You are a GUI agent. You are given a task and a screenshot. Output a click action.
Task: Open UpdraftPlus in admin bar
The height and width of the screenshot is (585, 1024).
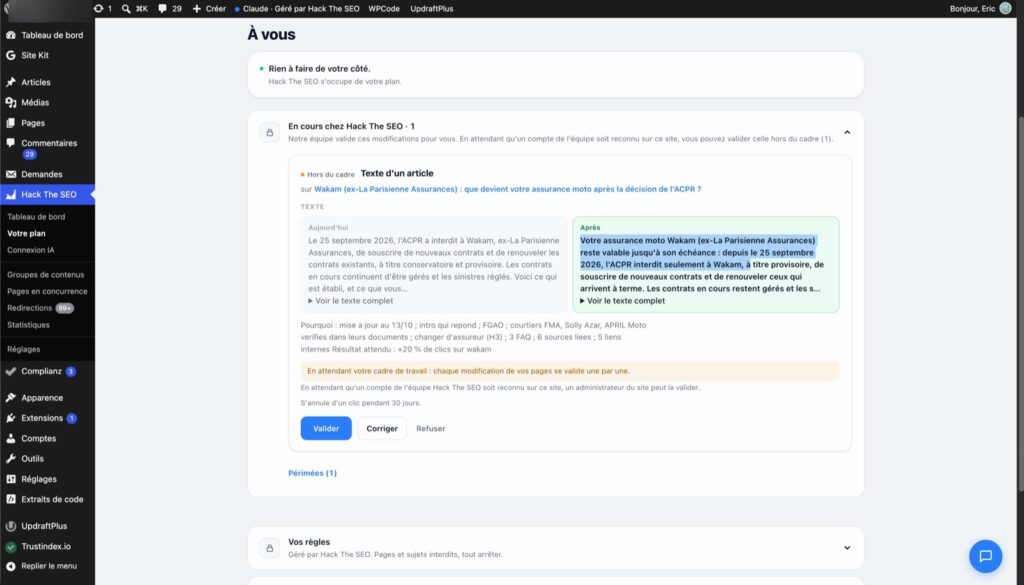click(432, 8)
